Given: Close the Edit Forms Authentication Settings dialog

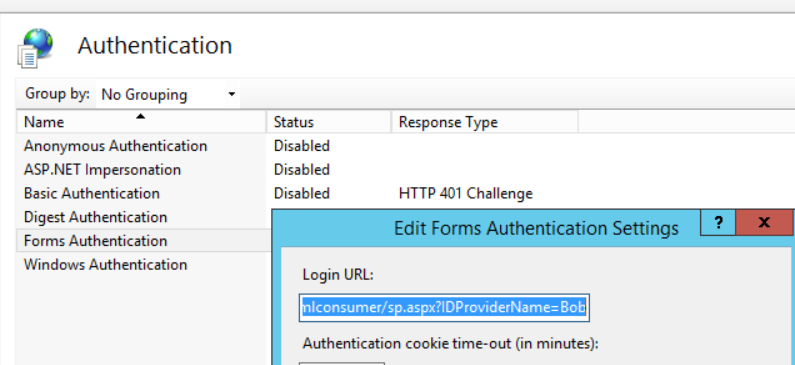Looking at the screenshot, I should tap(764, 223).
